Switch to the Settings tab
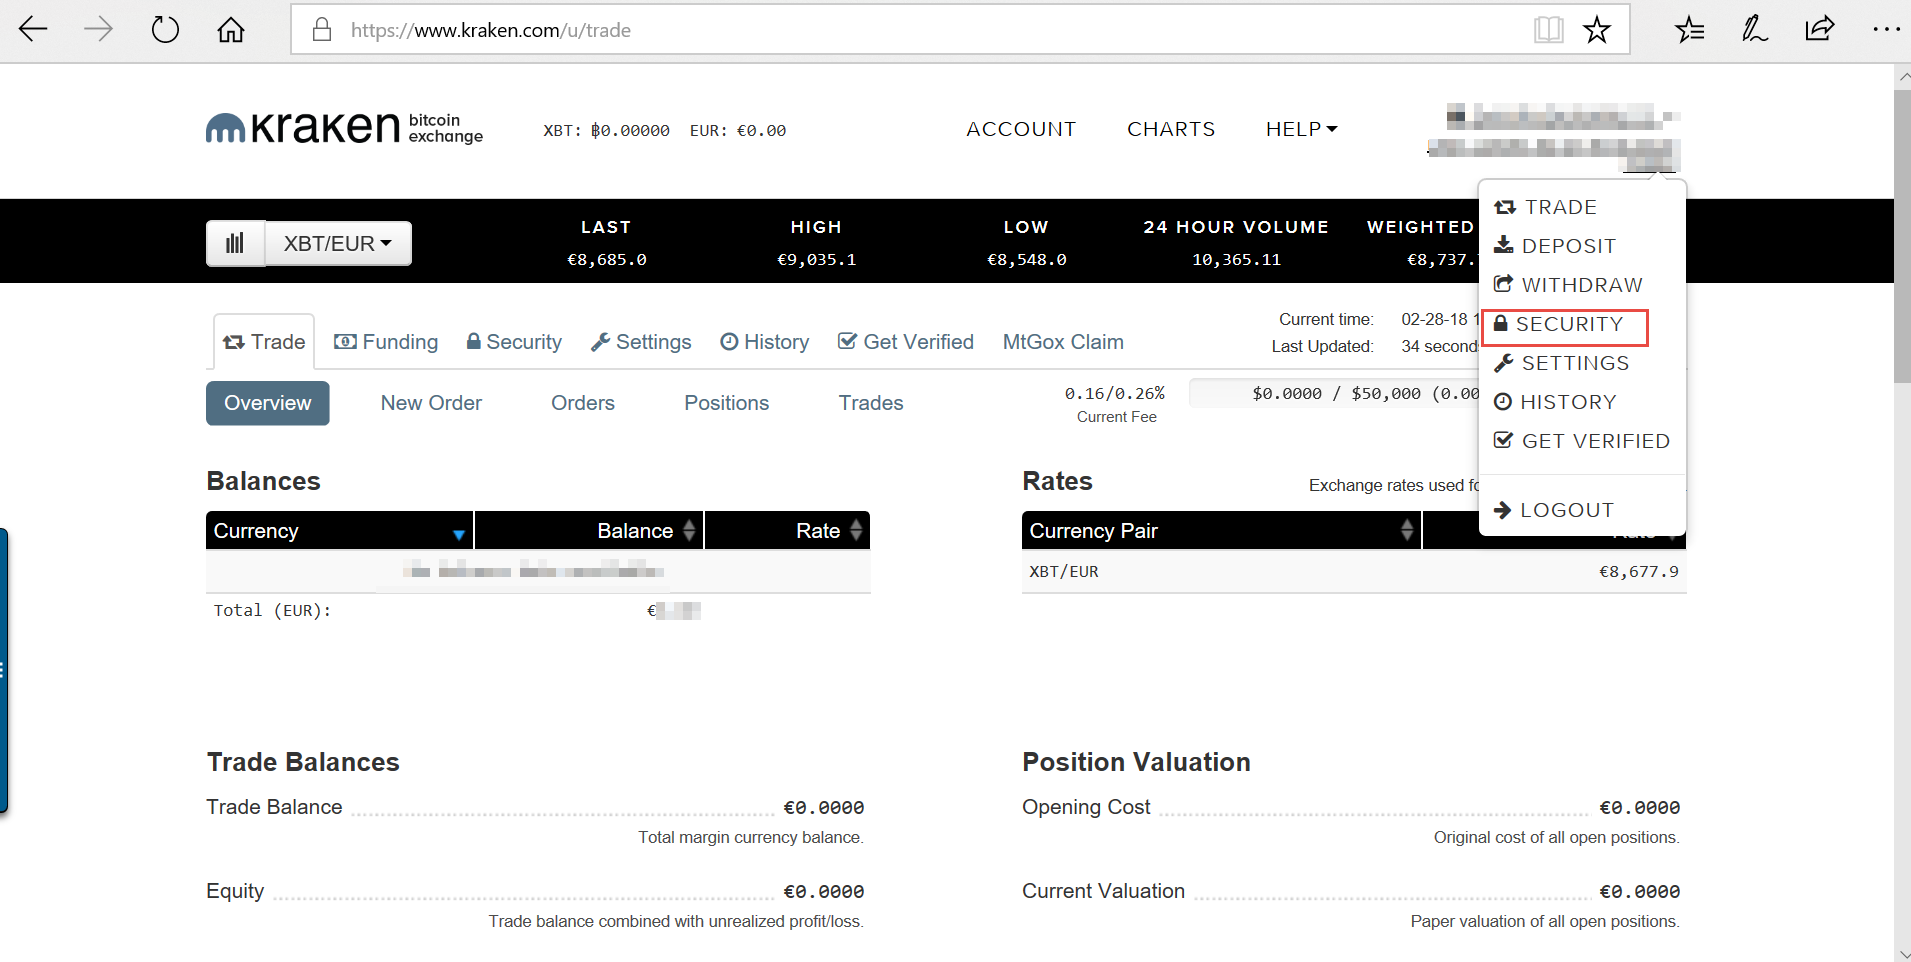1911x962 pixels. [641, 342]
